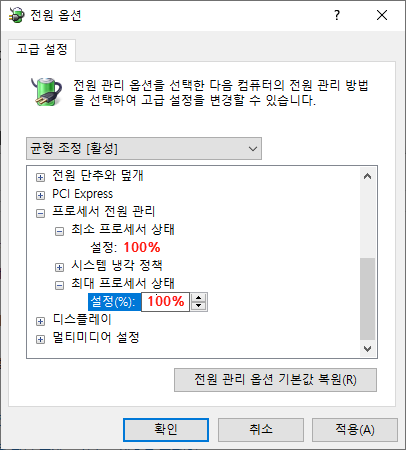The image size is (406, 450).
Task: Expand the 전원 단추와 덮개 node
Action: [x=40, y=177]
